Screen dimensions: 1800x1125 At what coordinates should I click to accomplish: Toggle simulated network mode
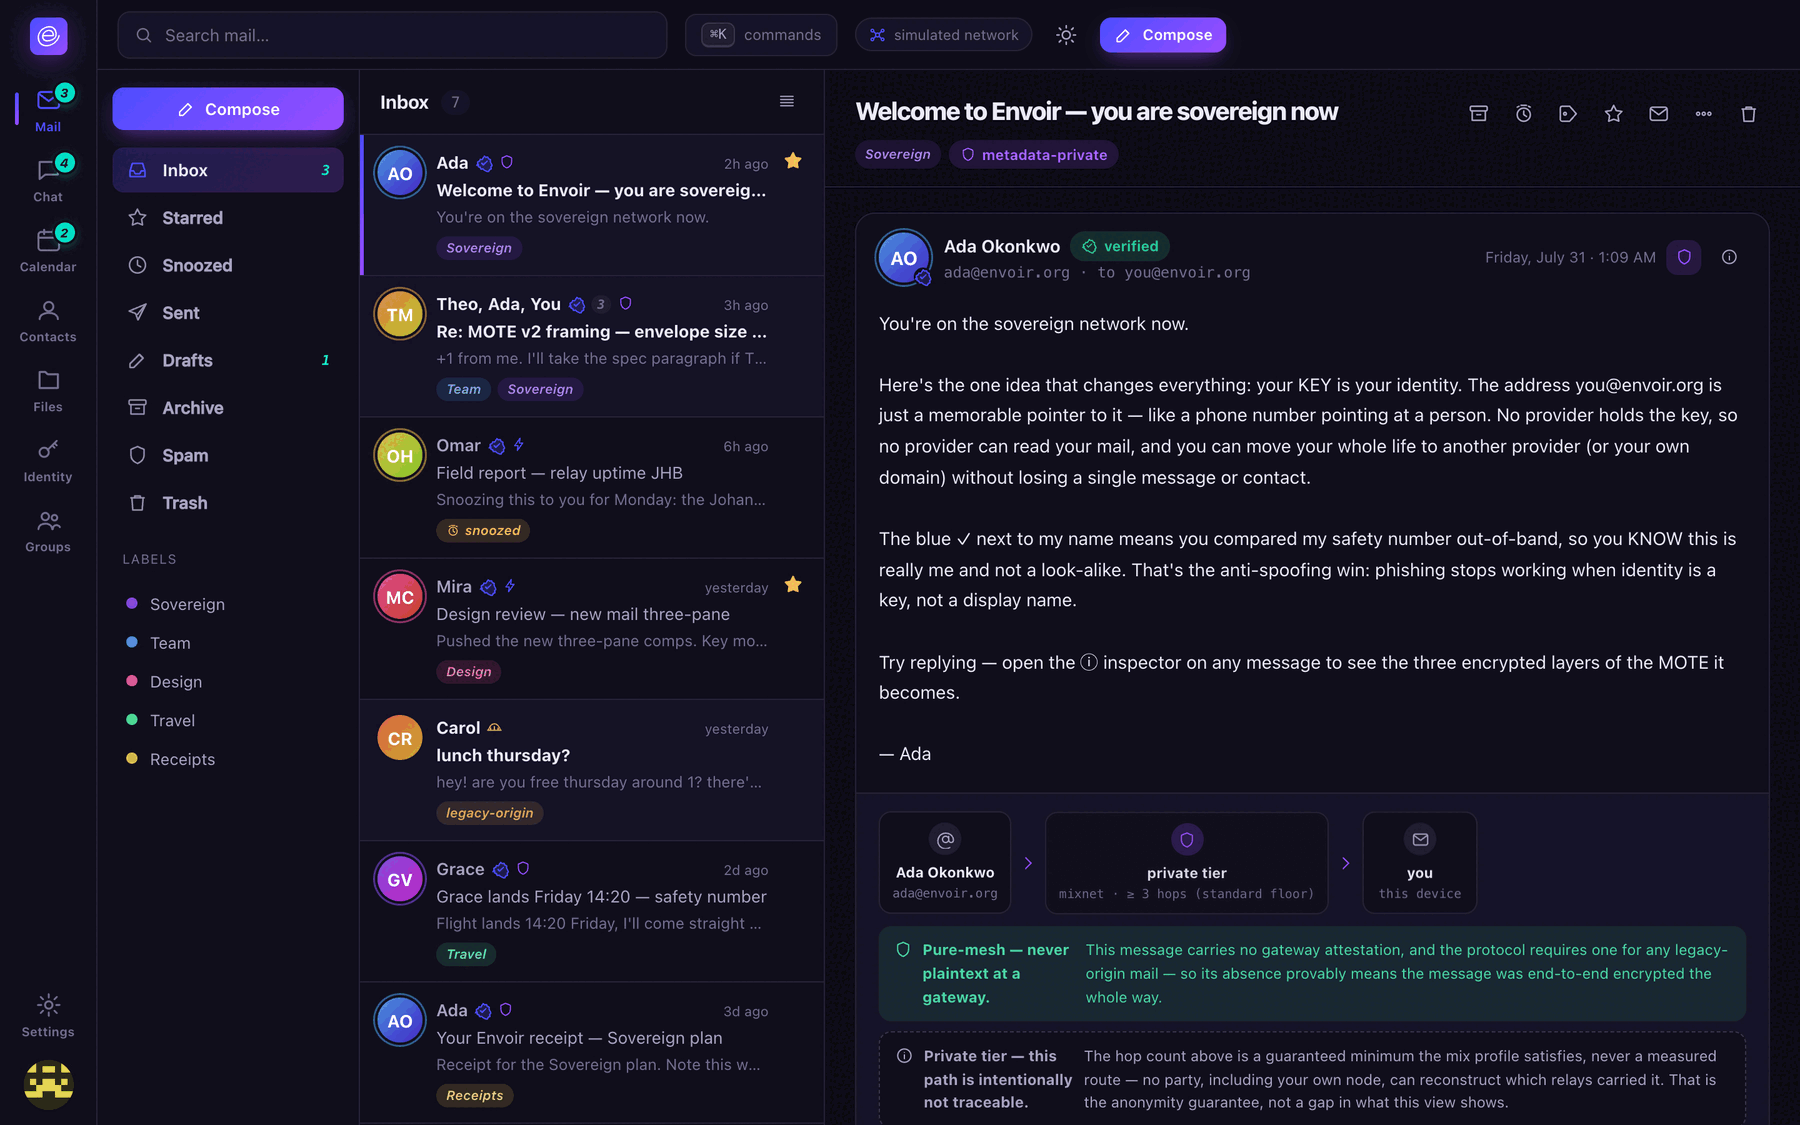click(x=943, y=35)
